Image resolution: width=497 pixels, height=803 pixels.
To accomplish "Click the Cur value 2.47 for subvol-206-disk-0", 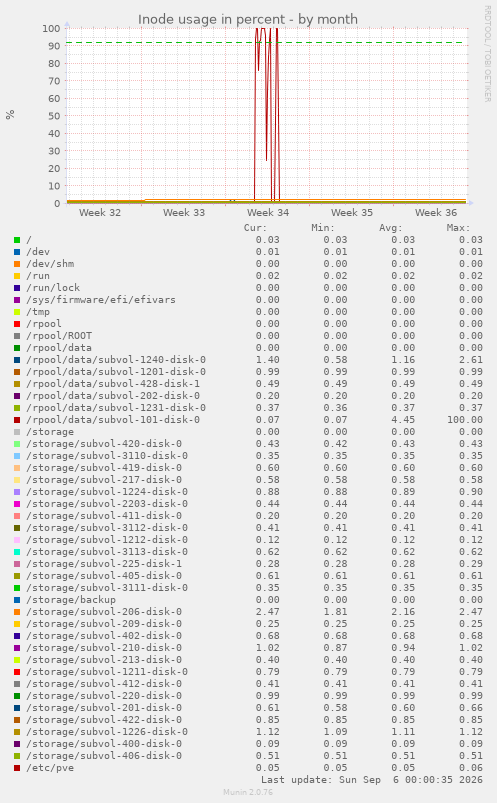I will click(268, 611).
